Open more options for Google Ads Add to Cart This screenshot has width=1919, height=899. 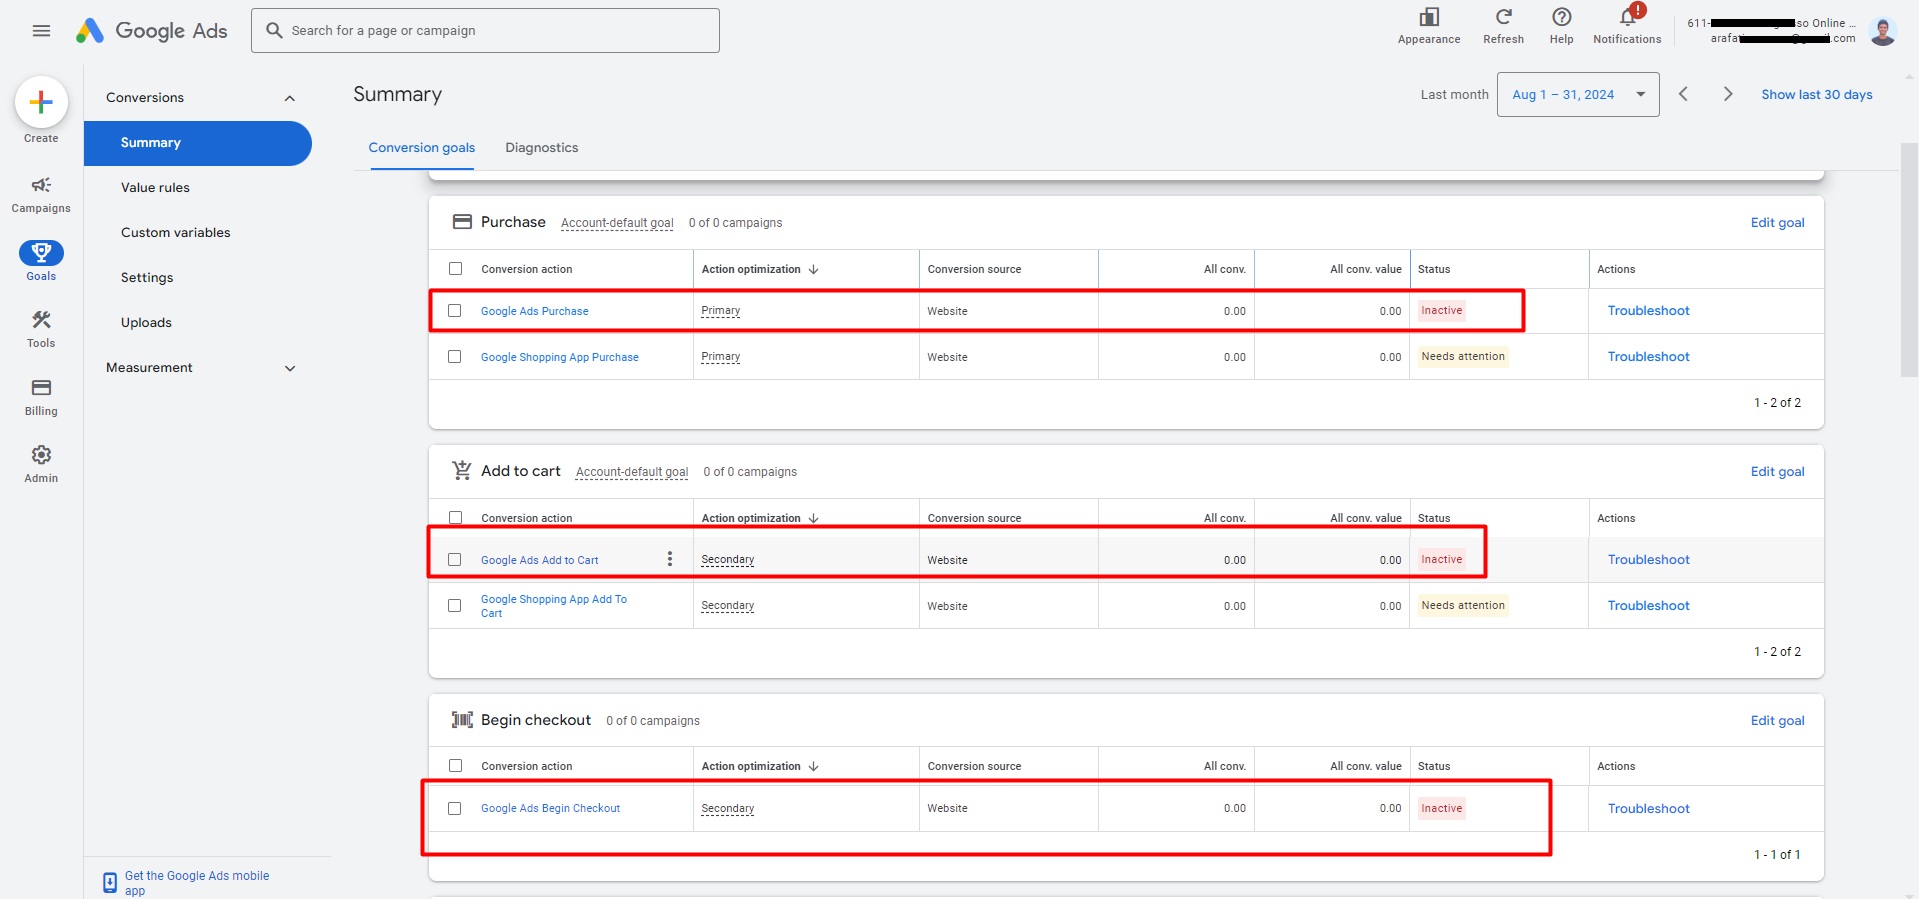(x=670, y=559)
